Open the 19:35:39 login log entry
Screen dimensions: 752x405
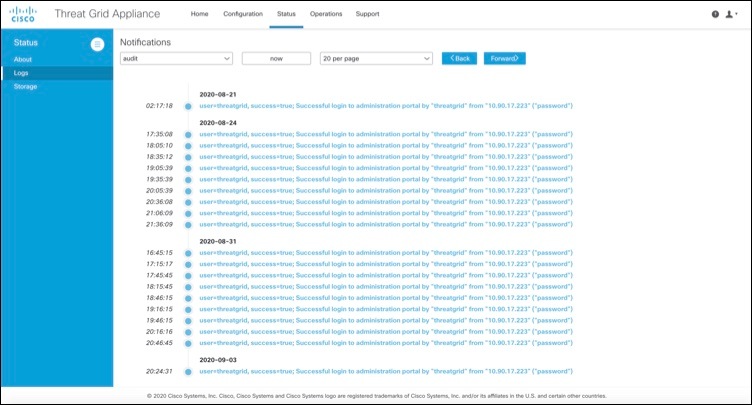(386, 179)
